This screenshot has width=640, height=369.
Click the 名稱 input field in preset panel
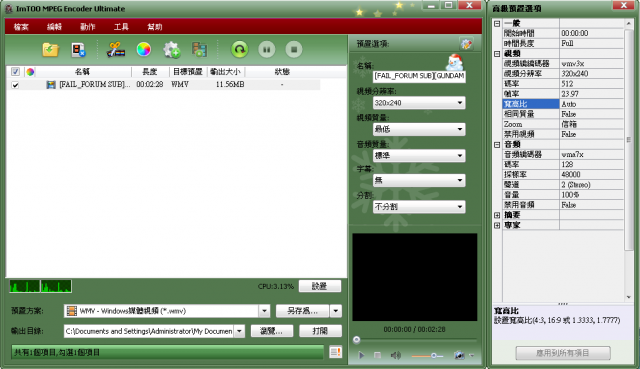point(419,76)
